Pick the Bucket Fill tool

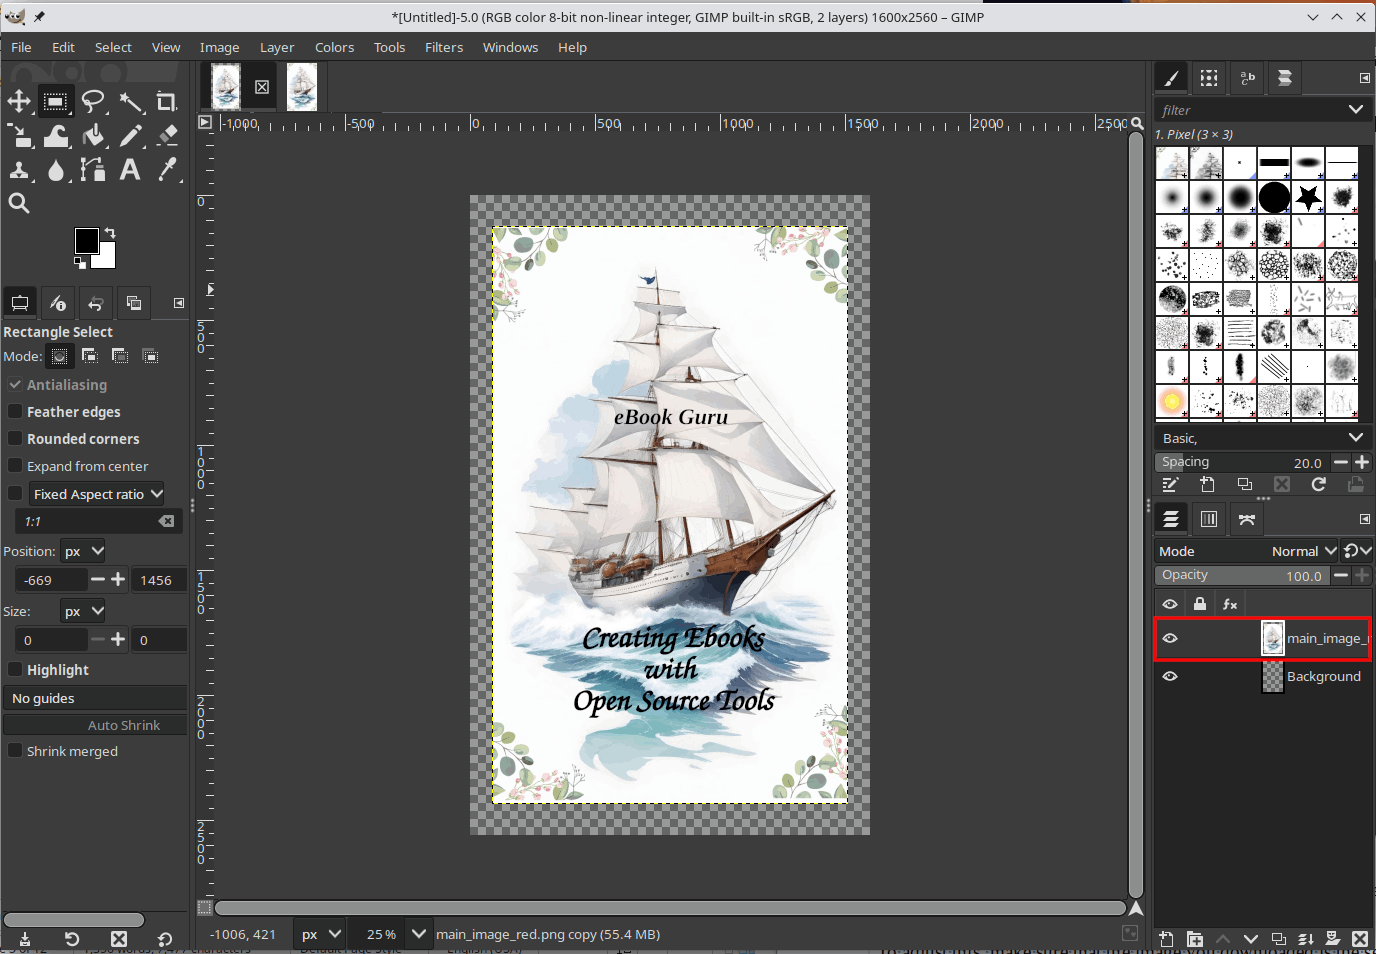[93, 135]
